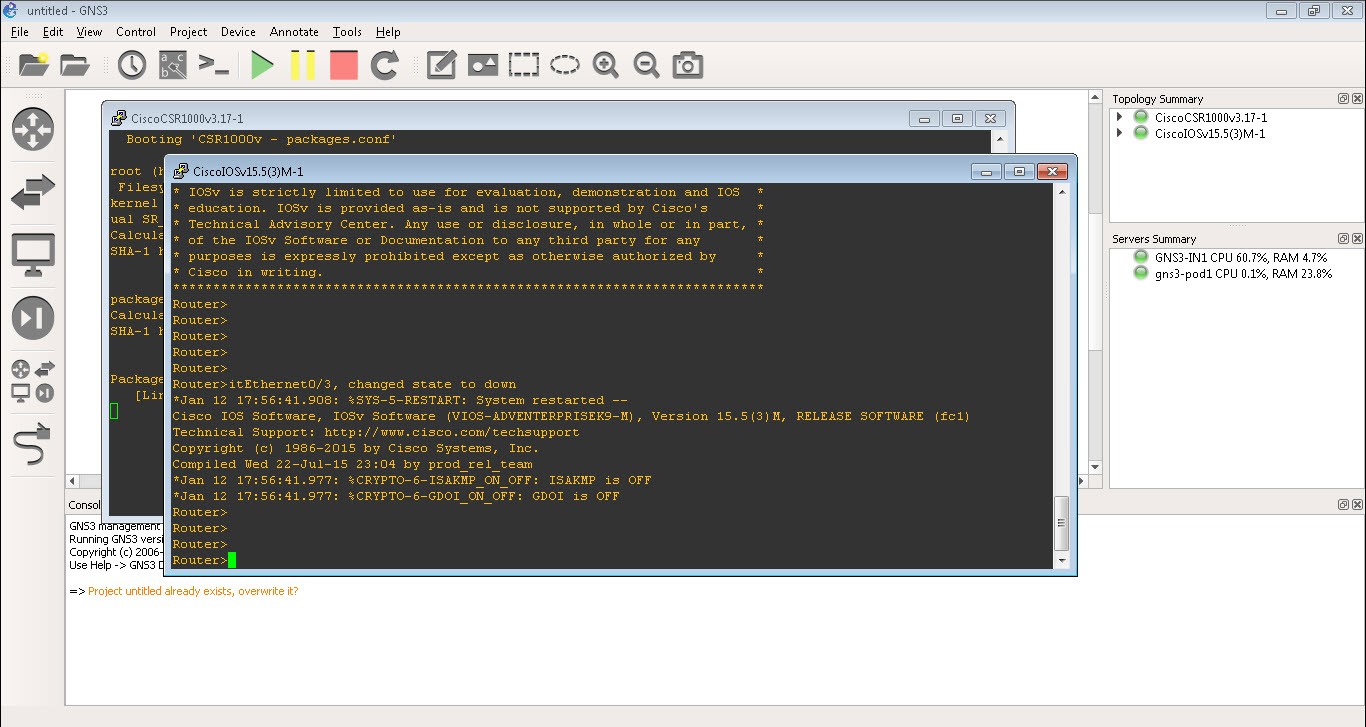Open the Project menu
1366x727 pixels.
coord(189,32)
